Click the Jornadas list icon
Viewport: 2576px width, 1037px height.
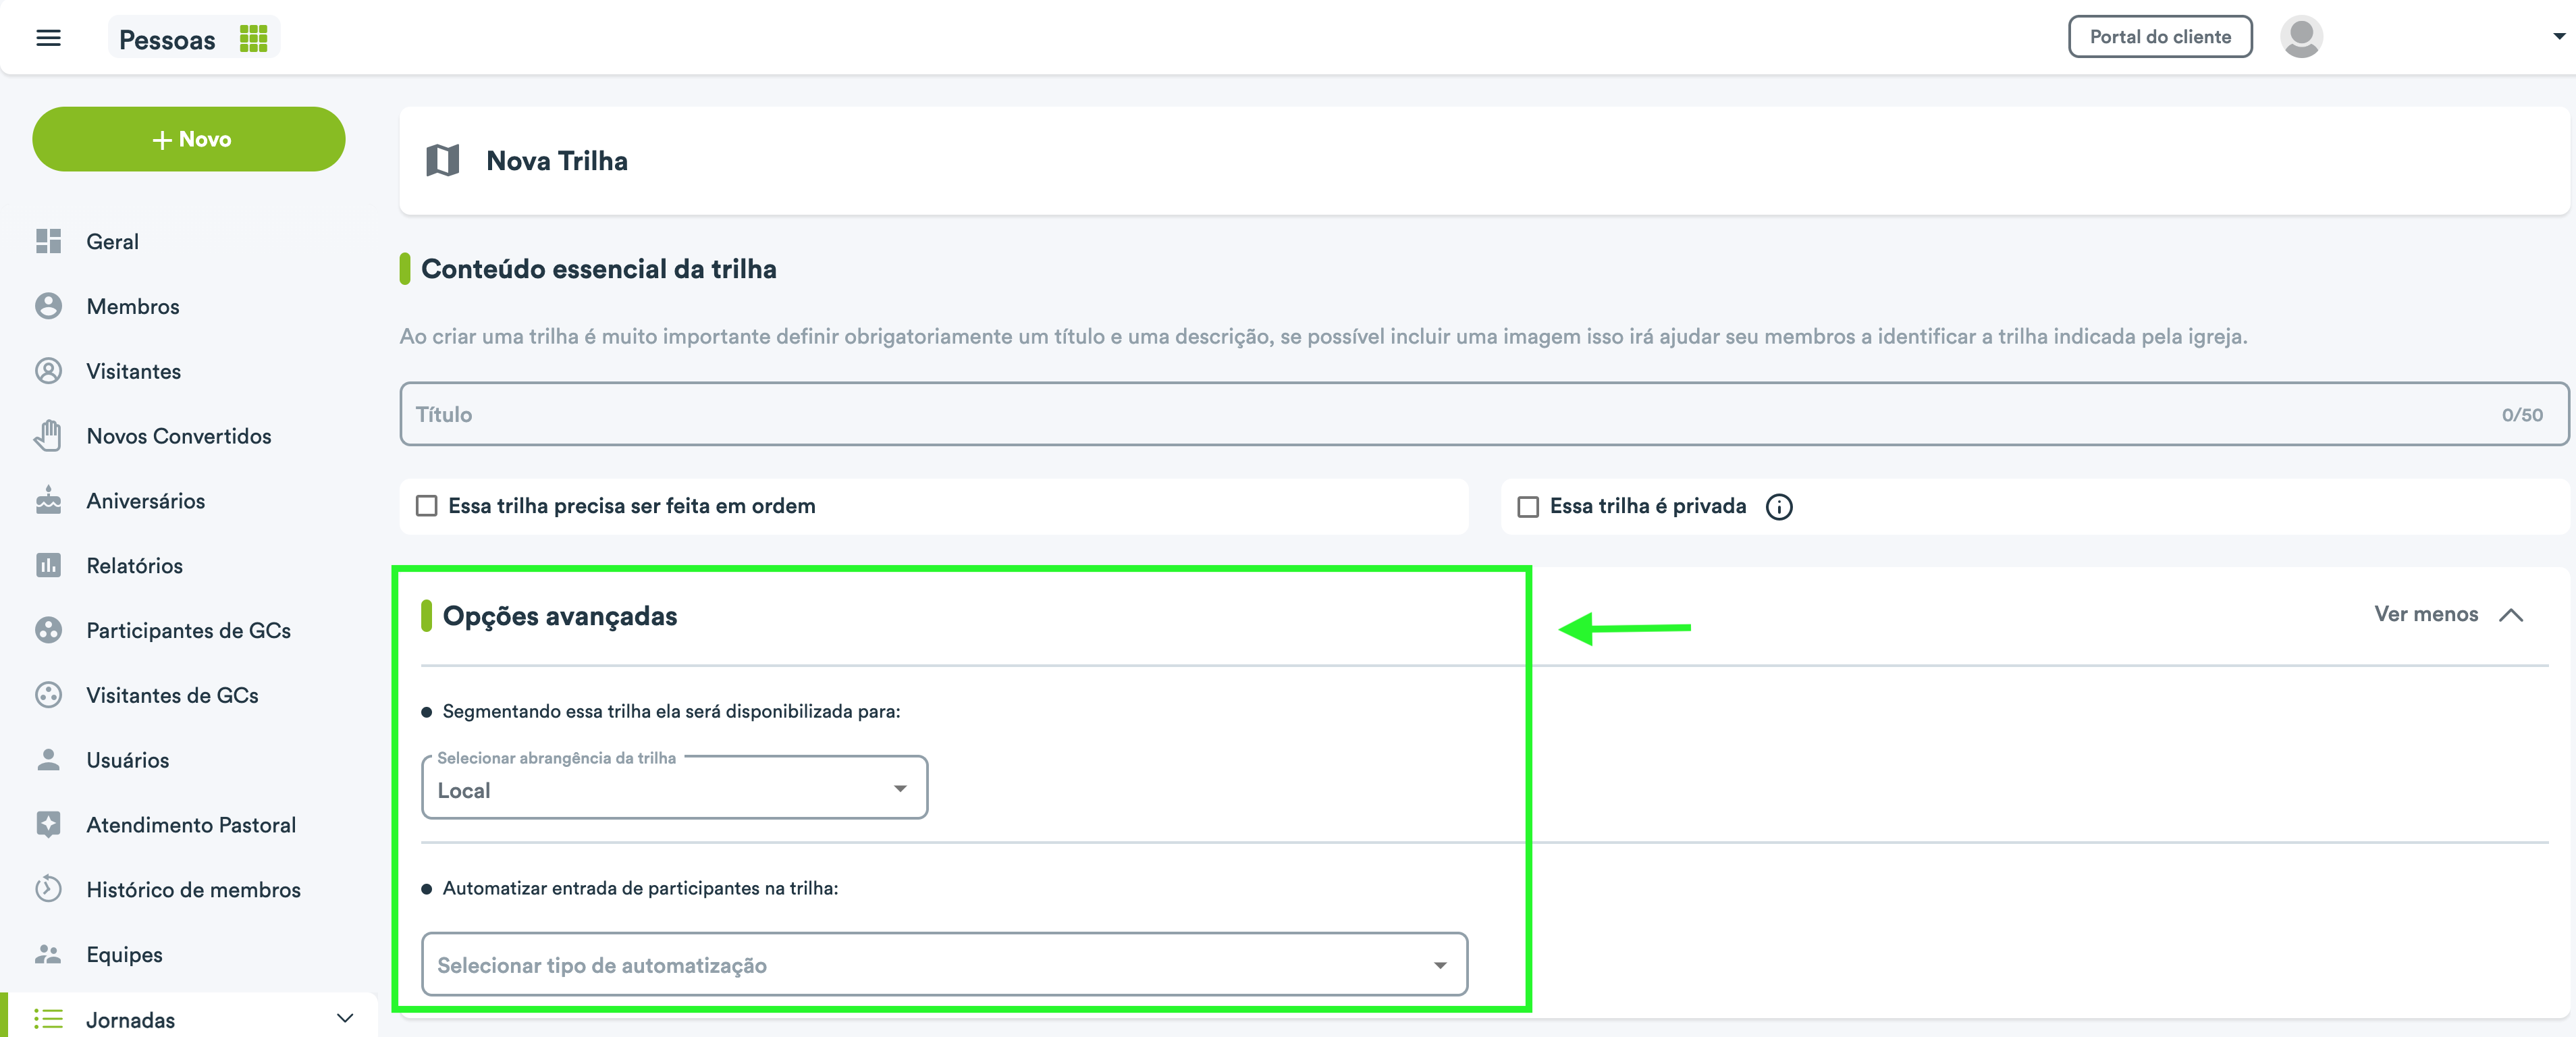48,1019
